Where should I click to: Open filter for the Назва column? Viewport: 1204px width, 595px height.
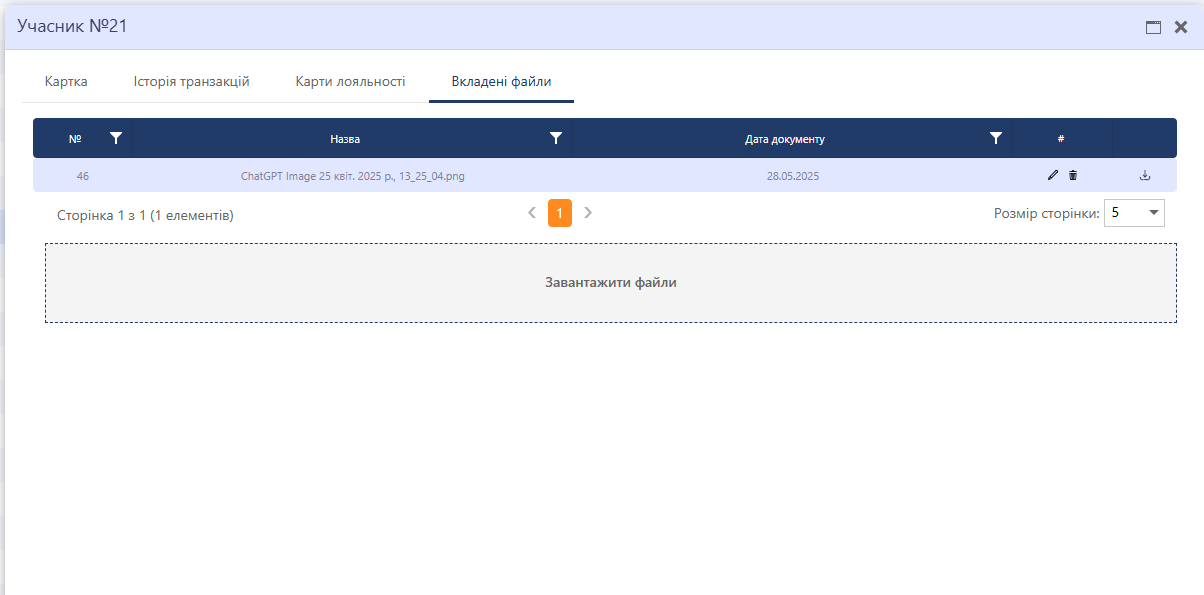point(556,139)
